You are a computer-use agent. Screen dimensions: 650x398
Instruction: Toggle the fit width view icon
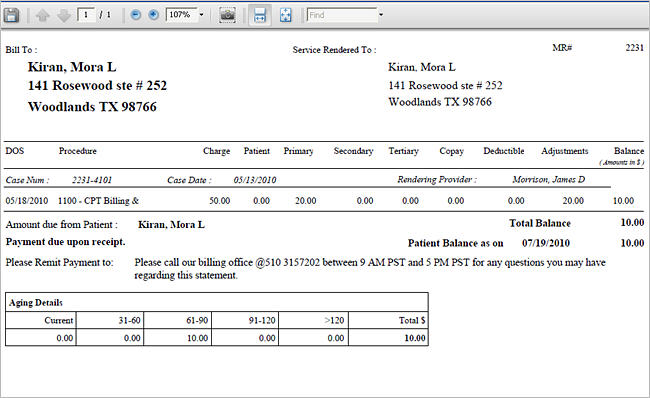coord(260,15)
